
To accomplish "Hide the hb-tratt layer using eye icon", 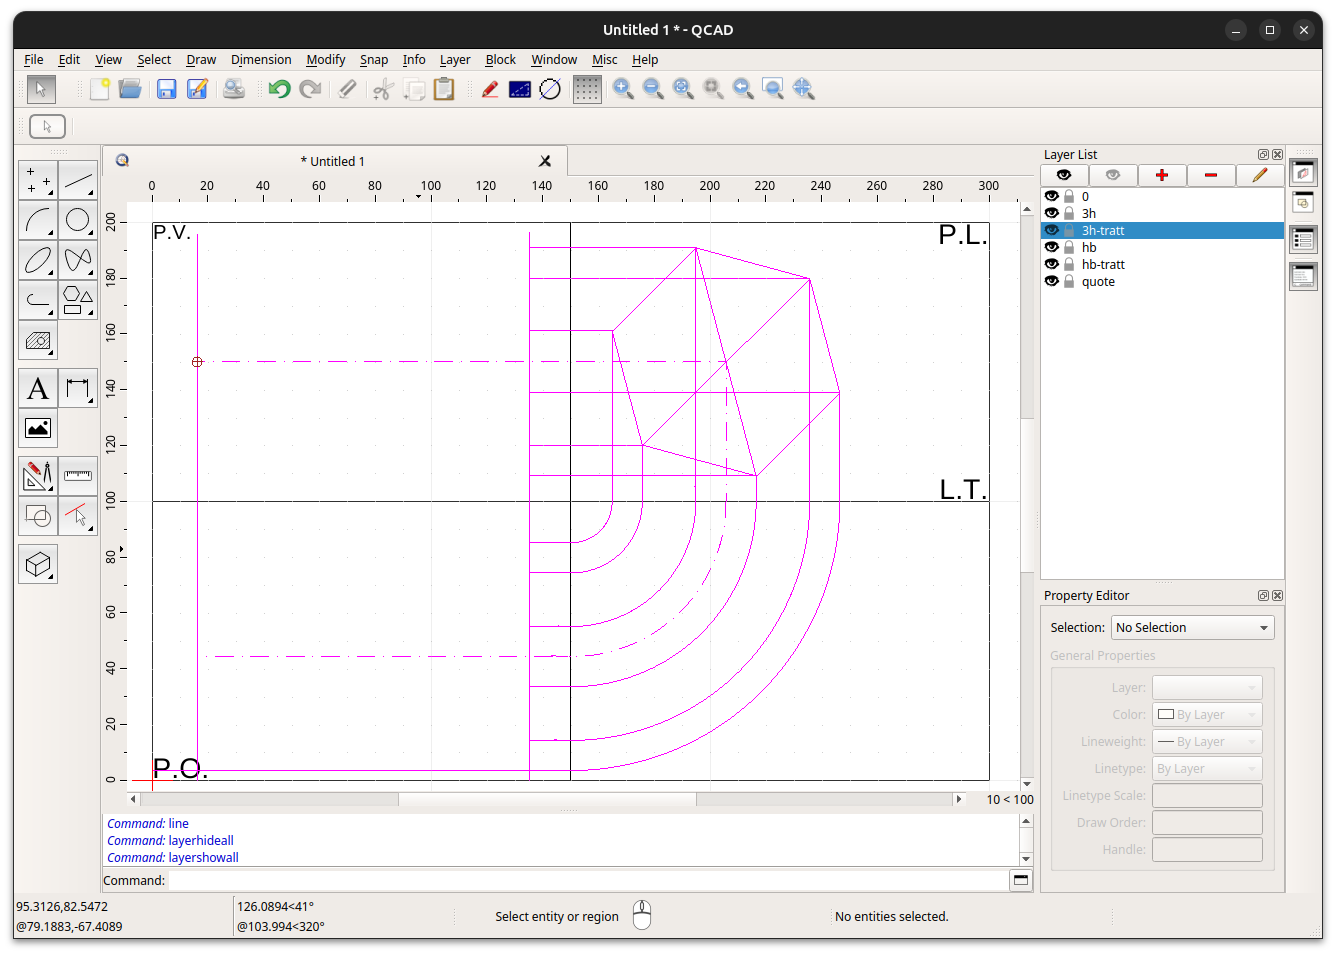I will (1052, 265).
